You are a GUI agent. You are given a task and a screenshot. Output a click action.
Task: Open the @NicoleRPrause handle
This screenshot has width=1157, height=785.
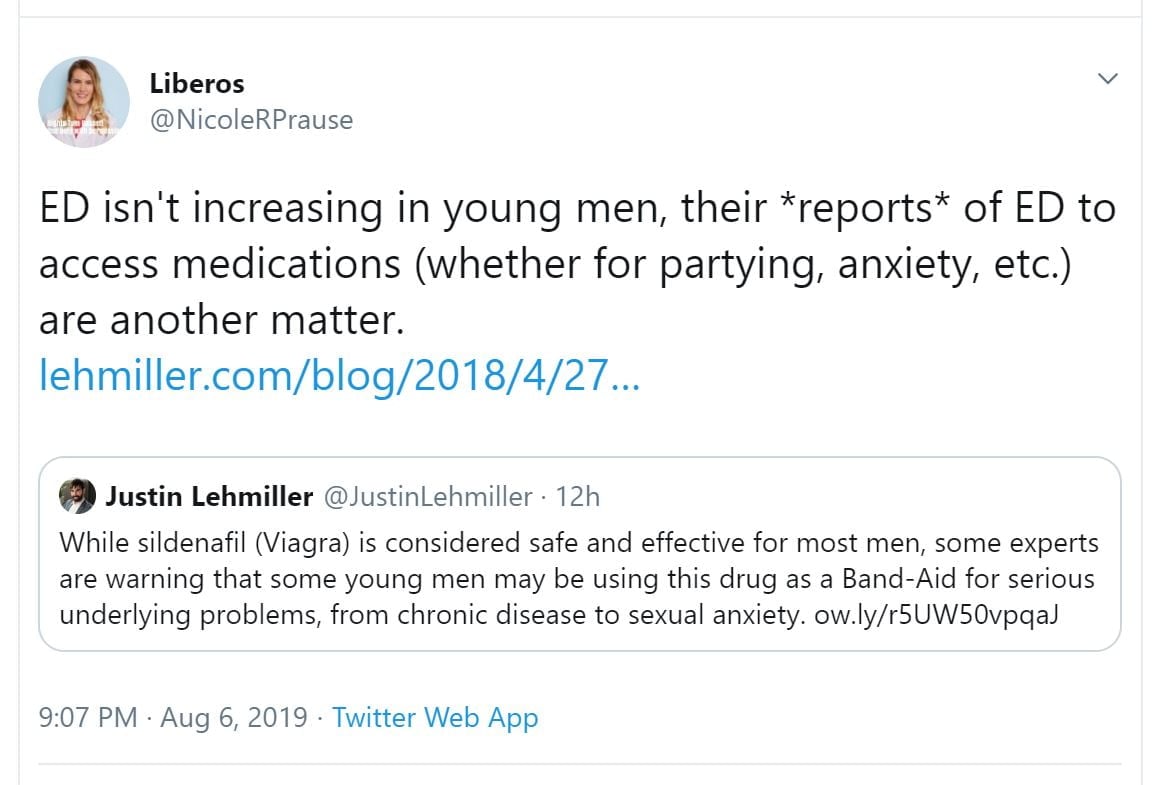251,120
